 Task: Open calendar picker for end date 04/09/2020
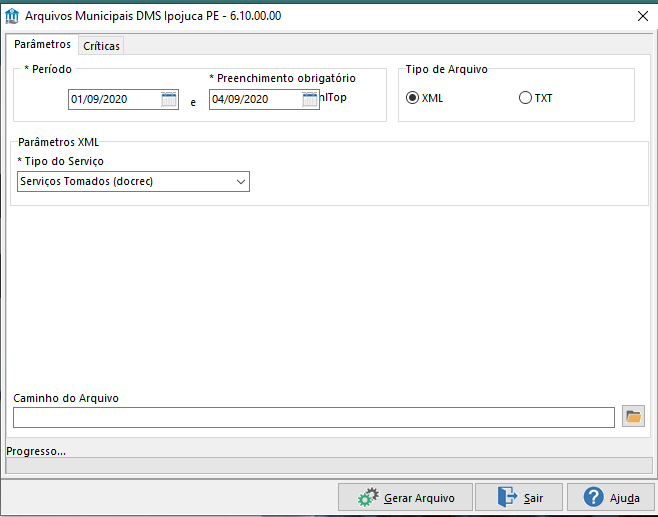[x=310, y=99]
